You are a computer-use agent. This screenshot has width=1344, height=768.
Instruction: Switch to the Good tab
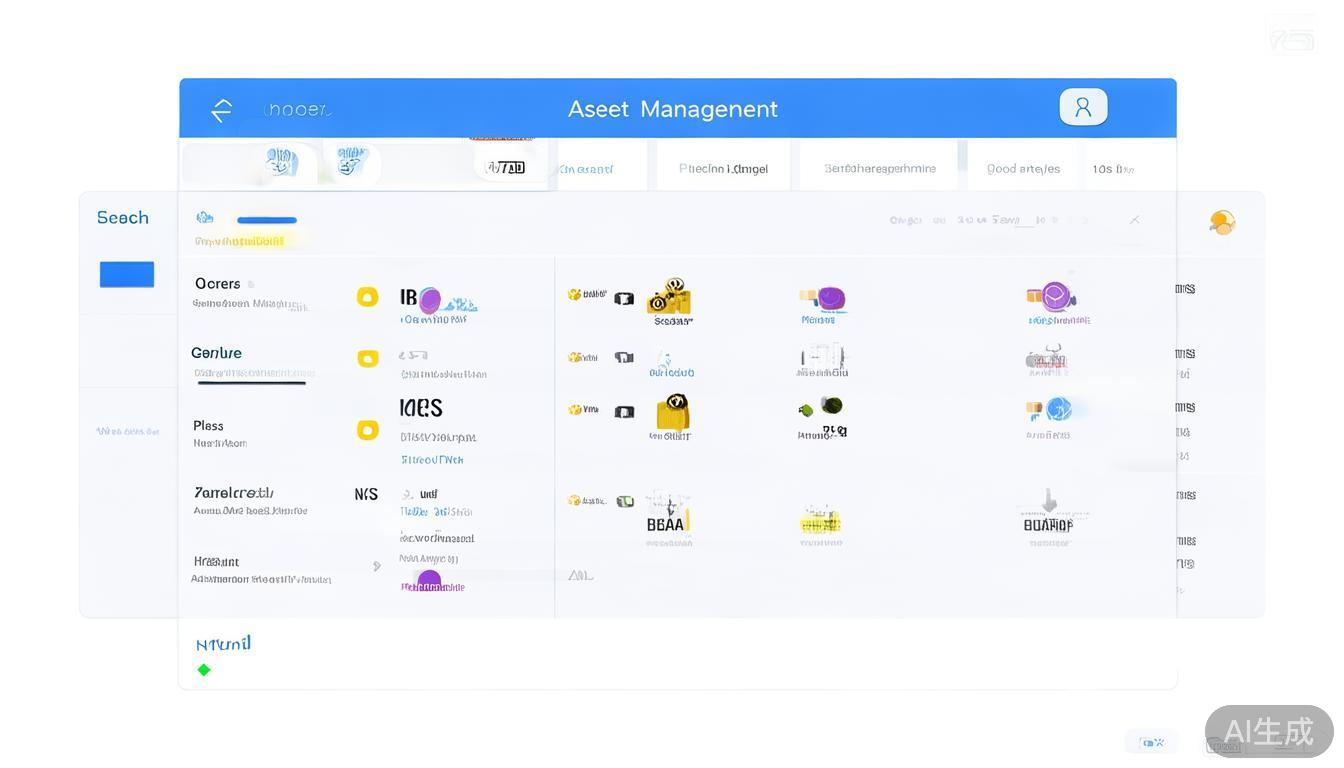[x=1023, y=168]
